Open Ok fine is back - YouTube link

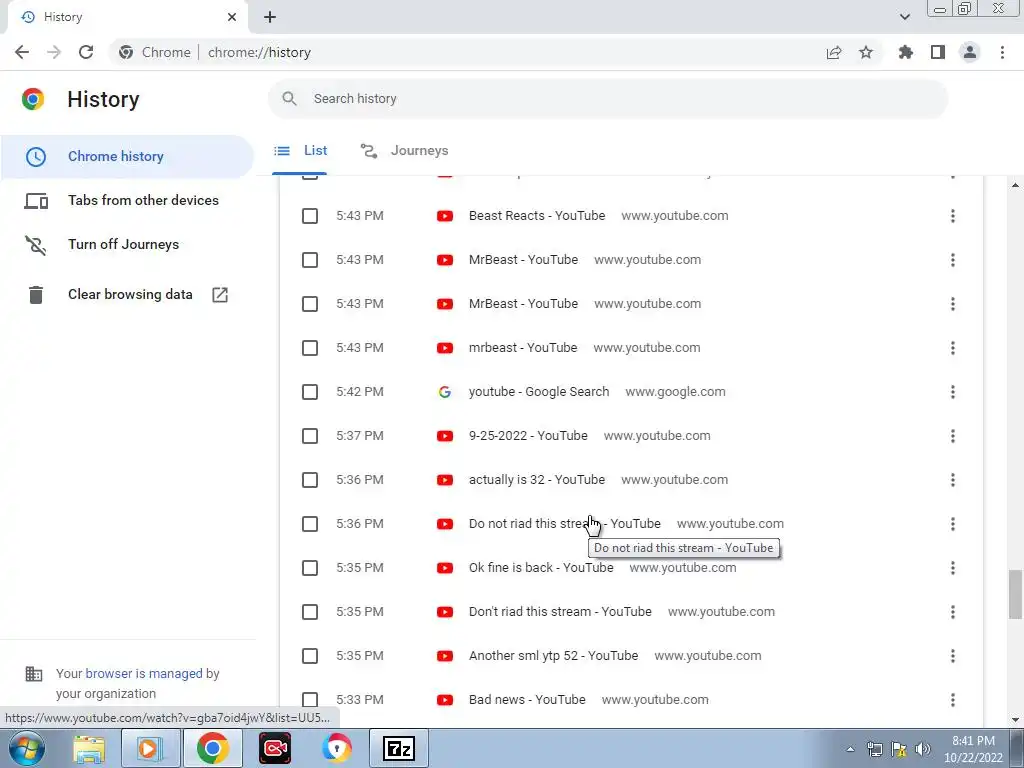coord(541,568)
